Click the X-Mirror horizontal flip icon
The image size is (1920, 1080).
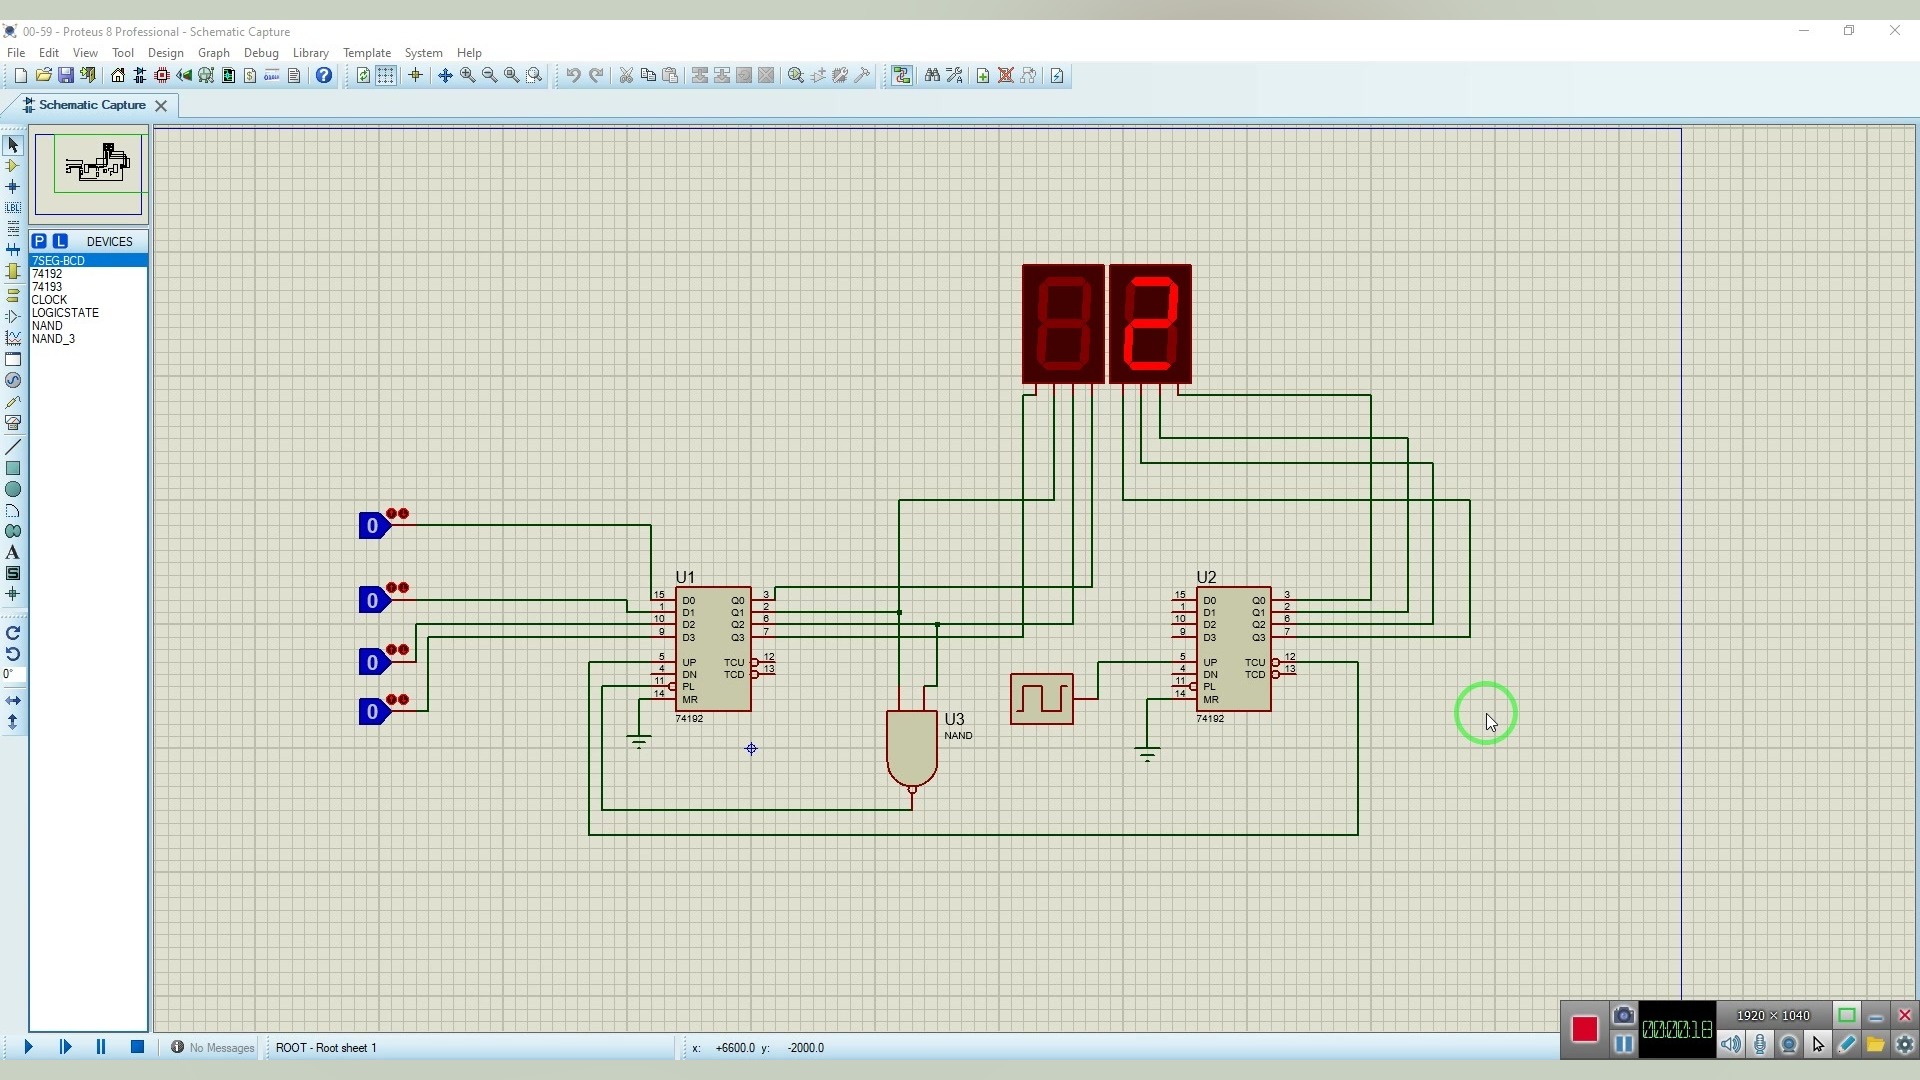[x=13, y=701]
